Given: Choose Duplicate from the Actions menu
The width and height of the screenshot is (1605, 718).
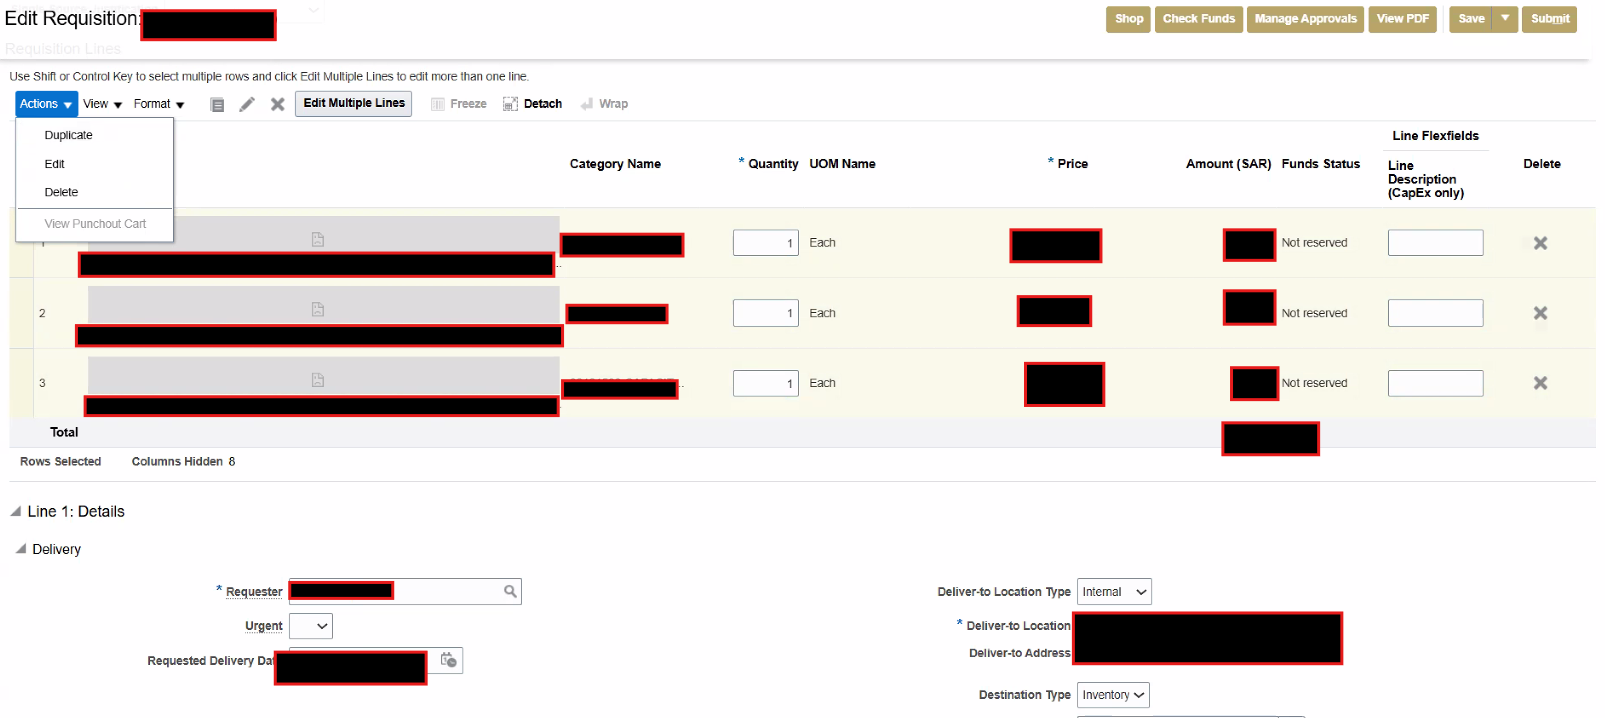Looking at the screenshot, I should pos(68,135).
